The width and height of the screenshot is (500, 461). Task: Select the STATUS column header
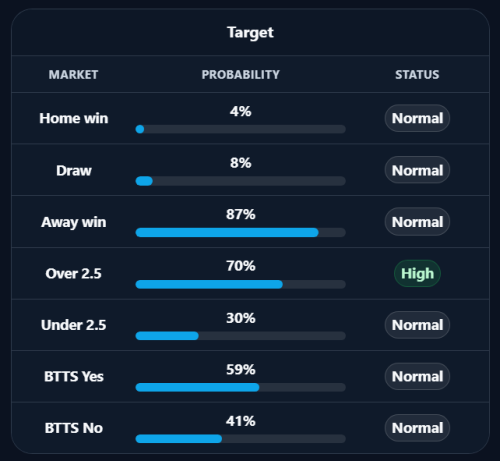pos(417,75)
